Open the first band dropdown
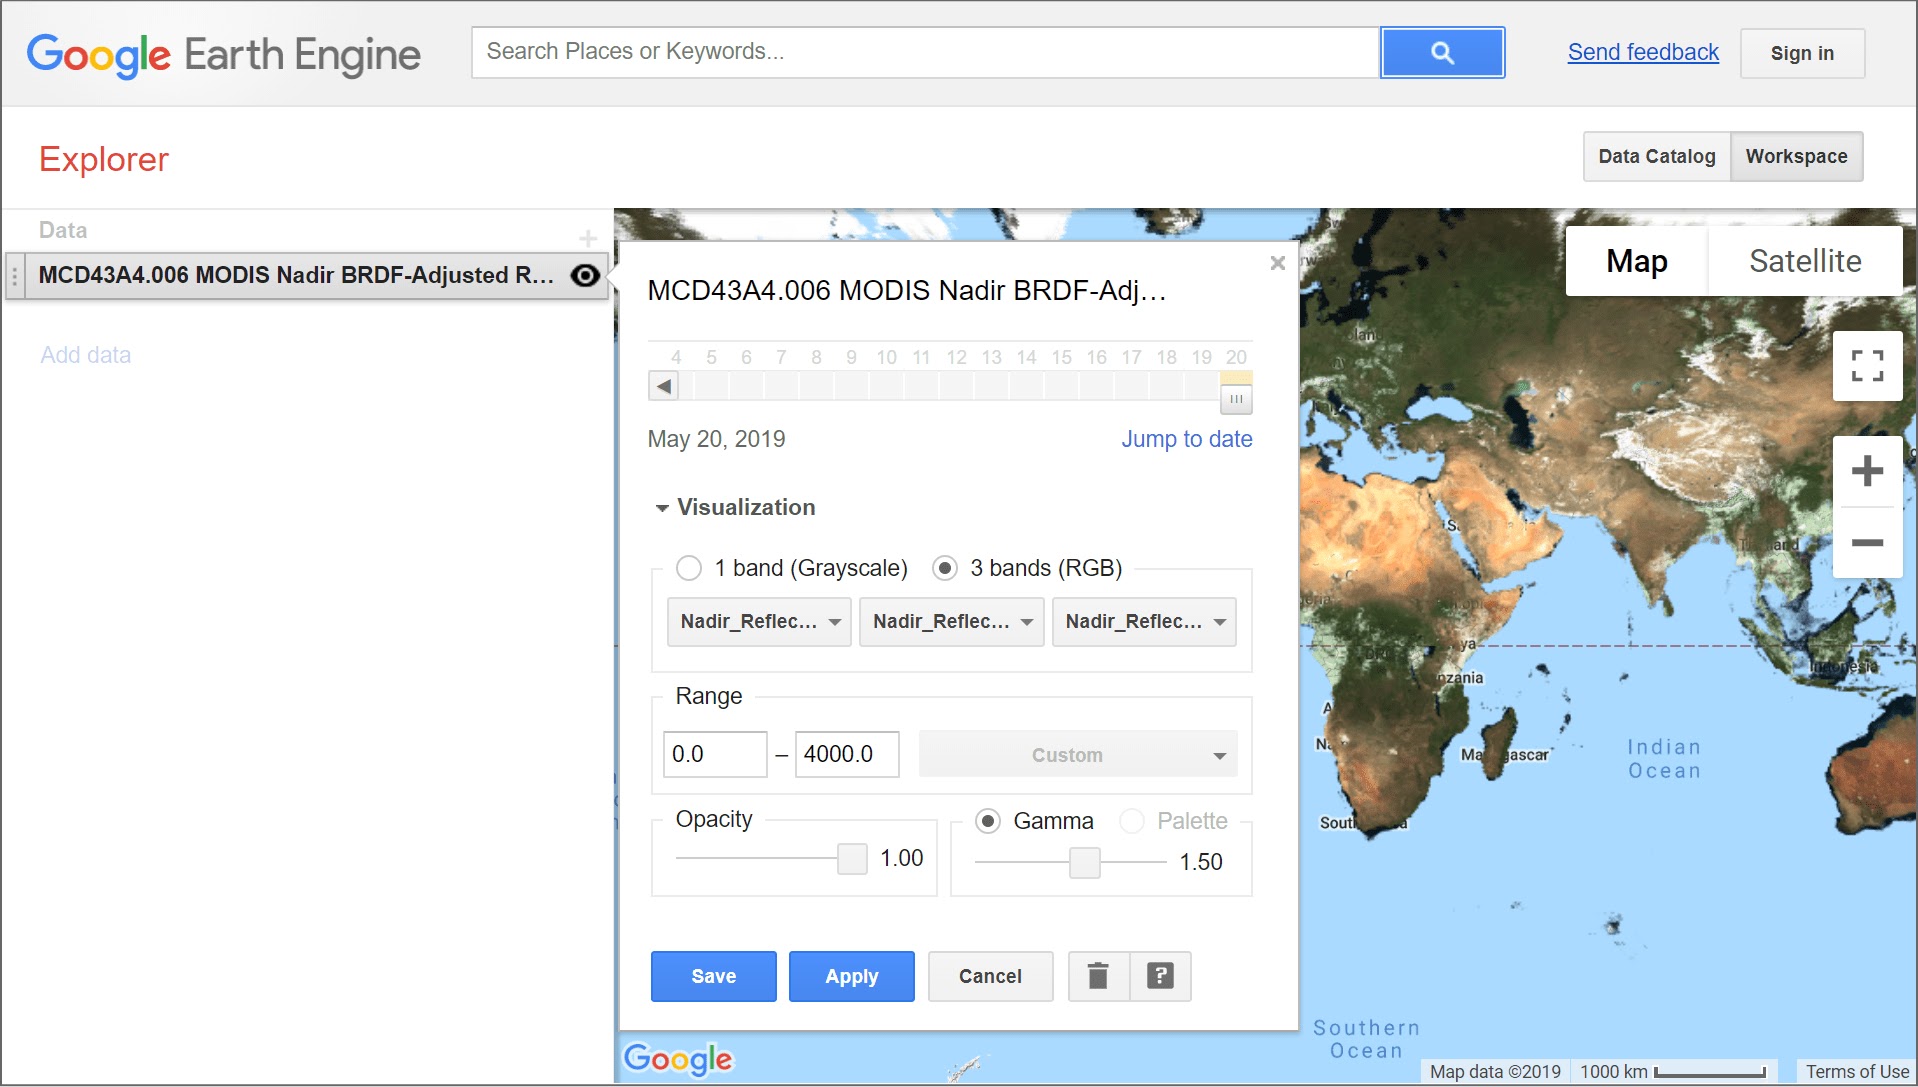1918x1087 pixels. [x=759, y=622]
